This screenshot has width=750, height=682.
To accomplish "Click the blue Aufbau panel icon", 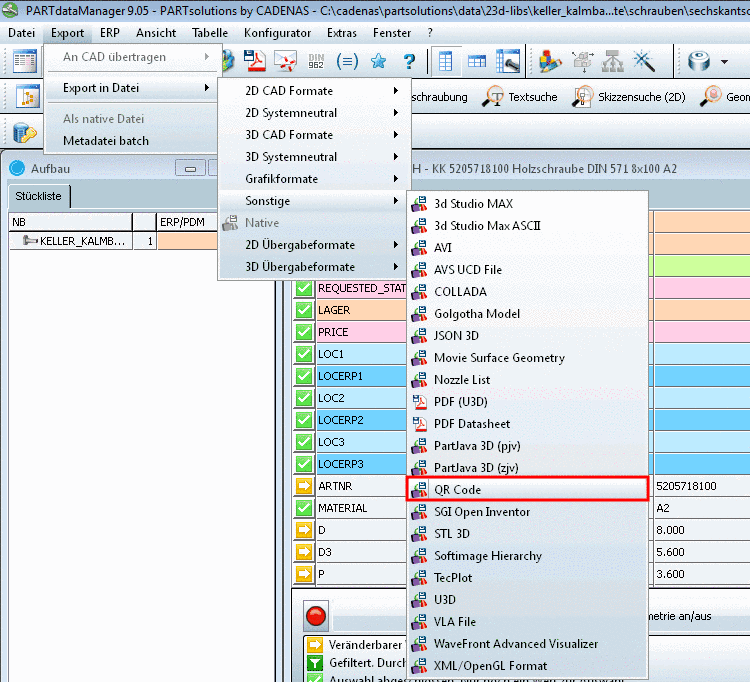I will click(17, 168).
